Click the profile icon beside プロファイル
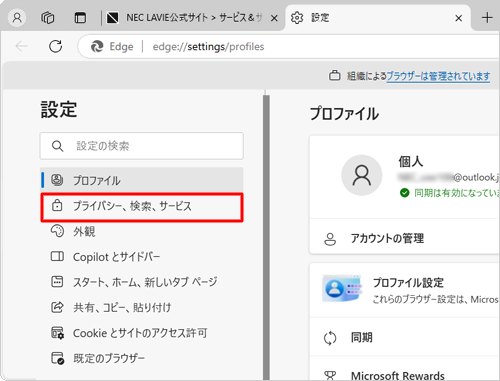500x381 pixels. [x=57, y=180]
